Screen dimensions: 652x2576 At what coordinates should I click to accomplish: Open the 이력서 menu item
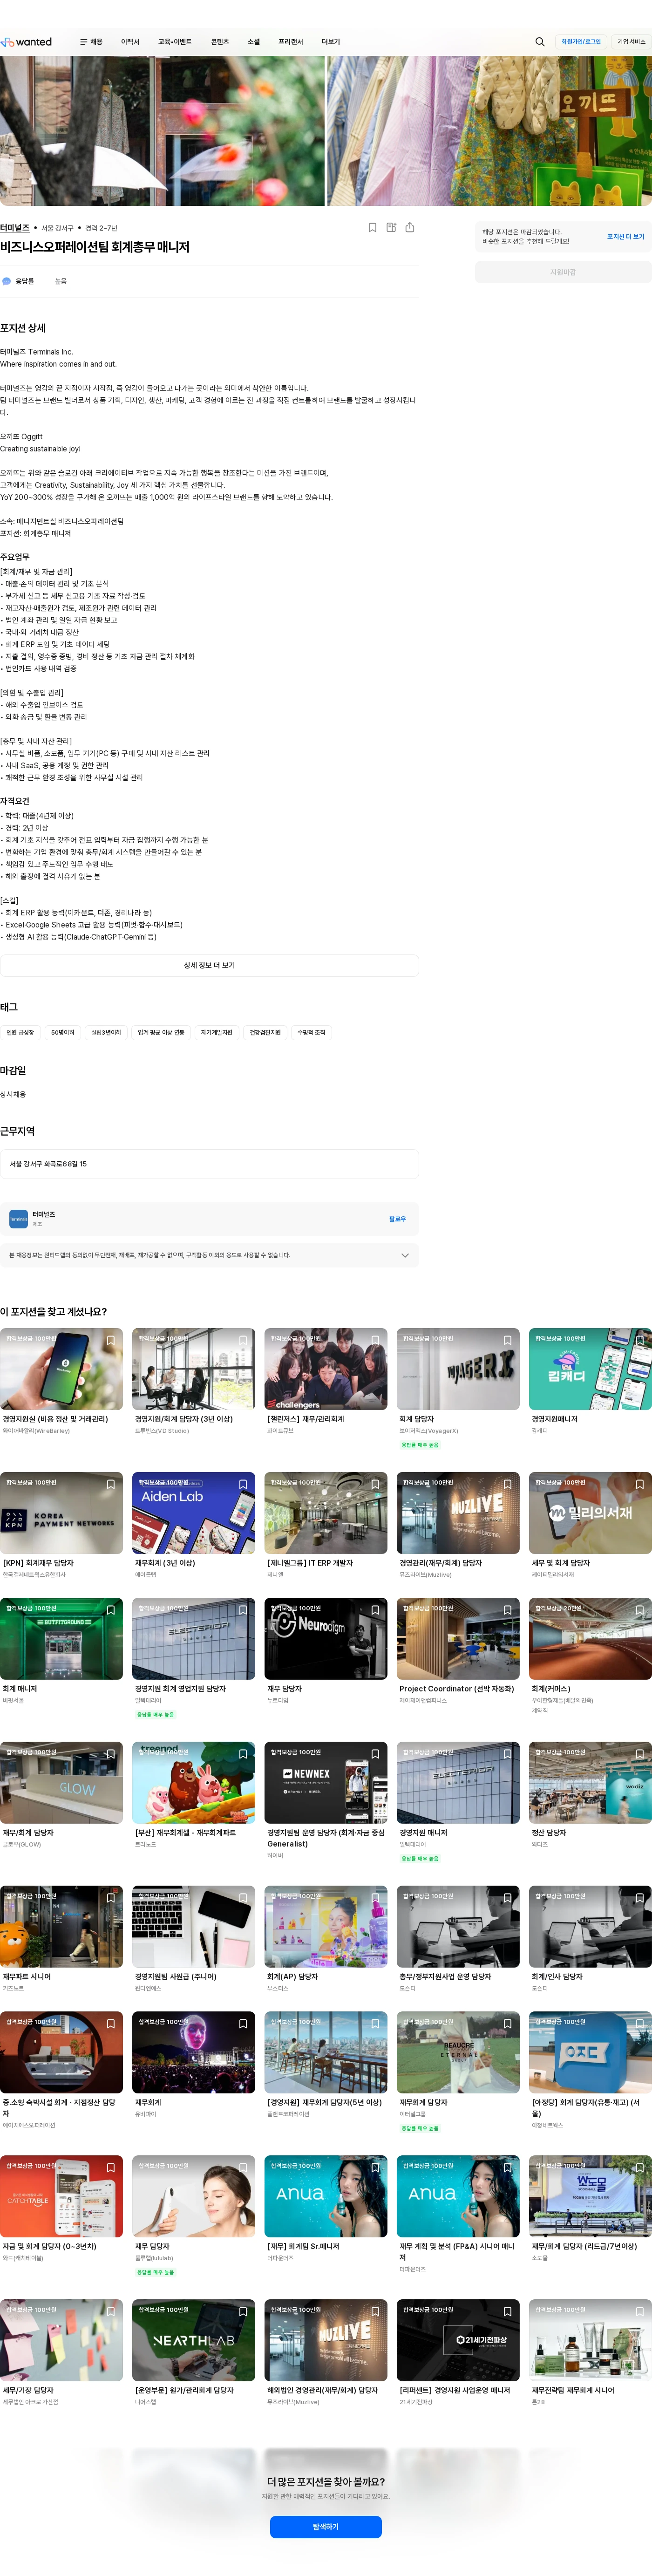coord(130,42)
